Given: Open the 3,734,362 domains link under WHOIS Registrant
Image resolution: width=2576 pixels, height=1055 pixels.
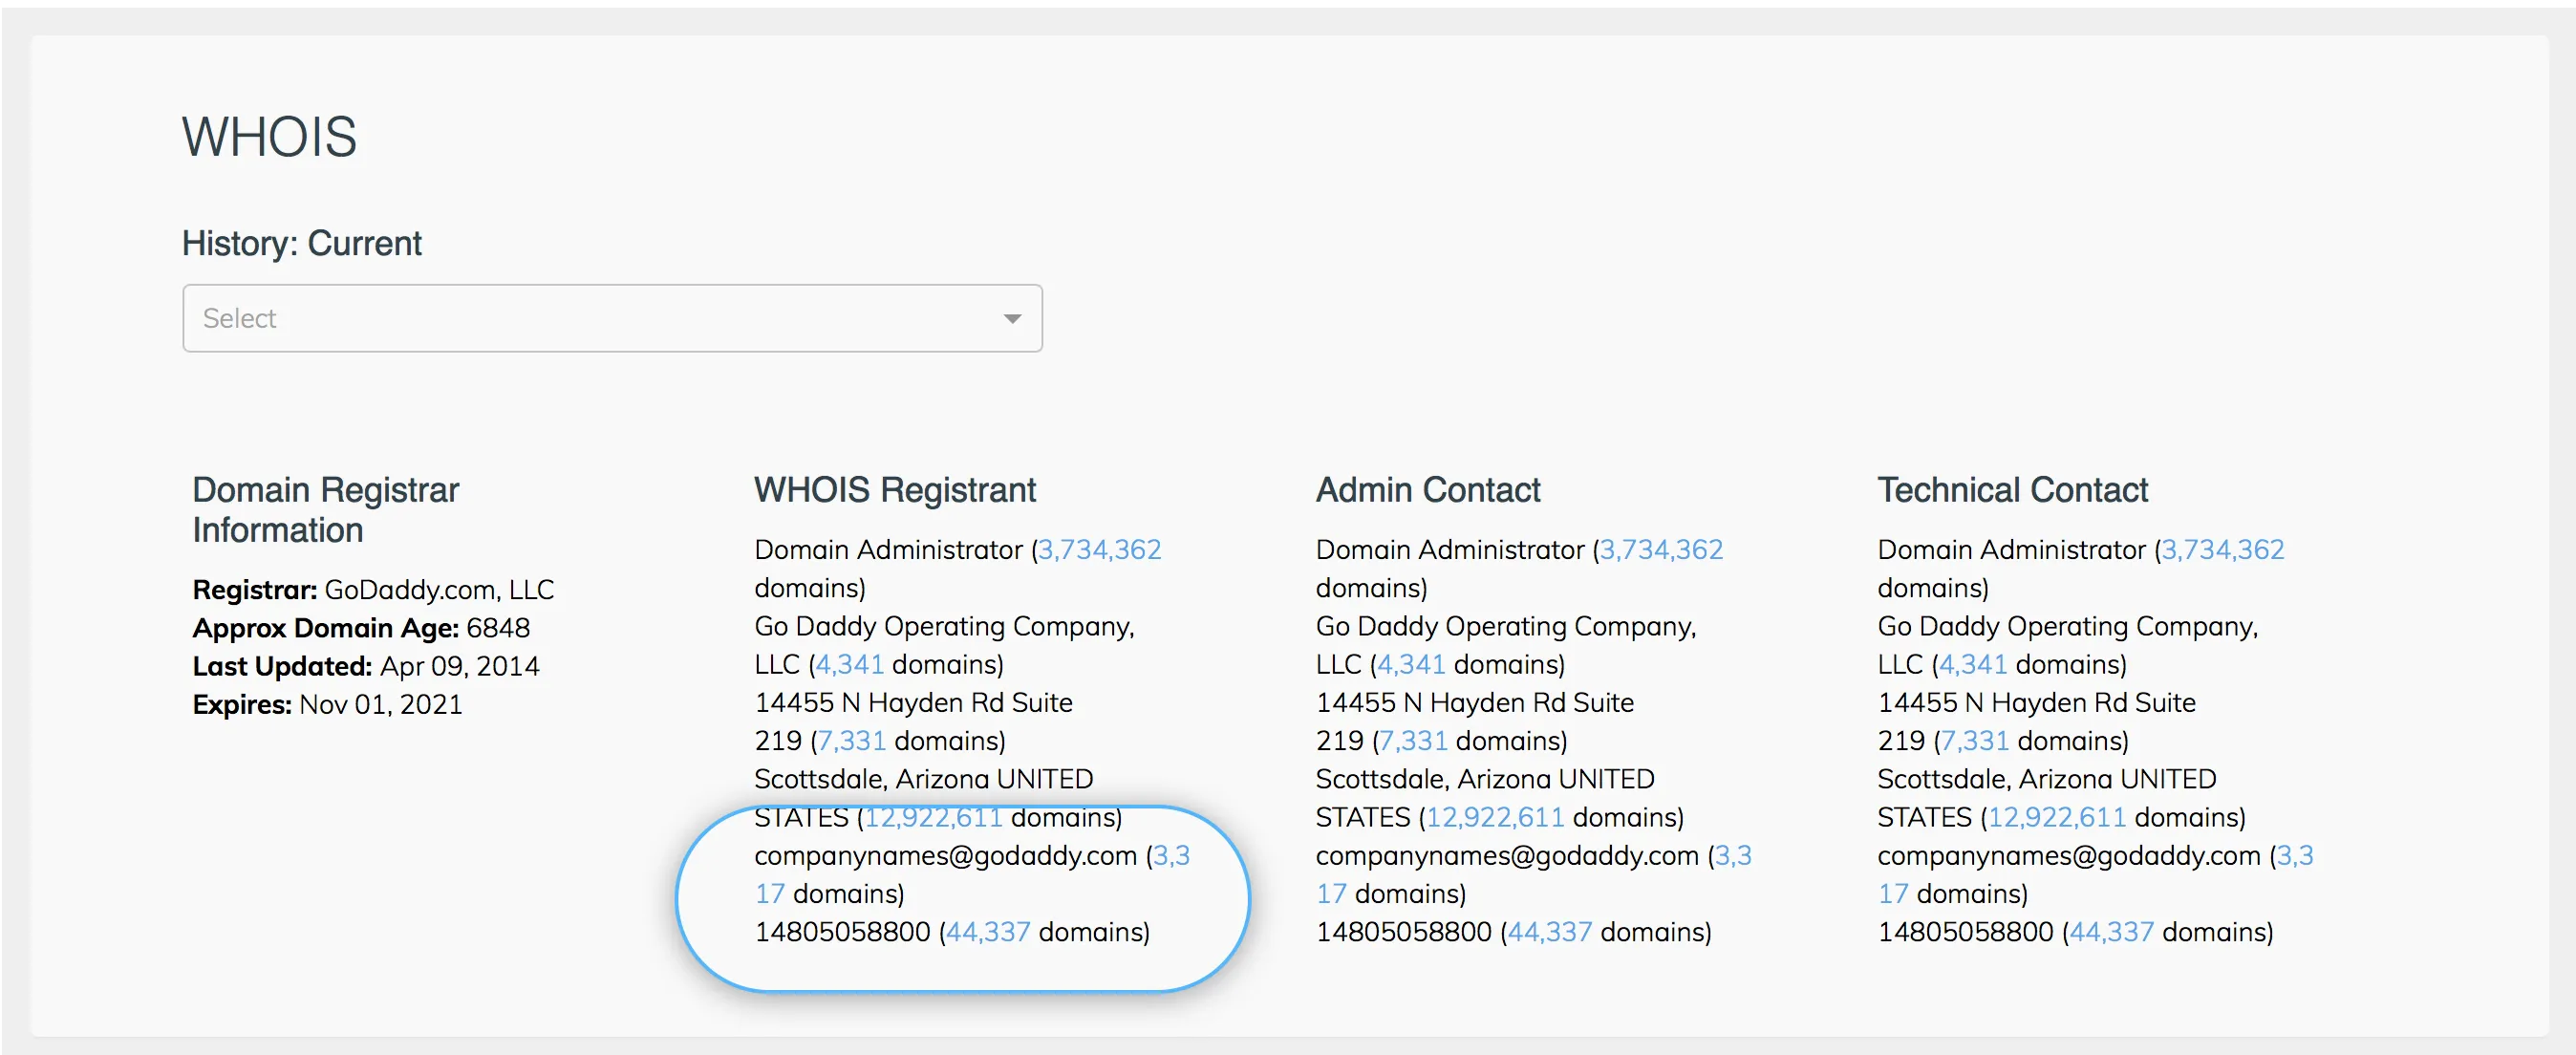Looking at the screenshot, I should tap(1096, 549).
